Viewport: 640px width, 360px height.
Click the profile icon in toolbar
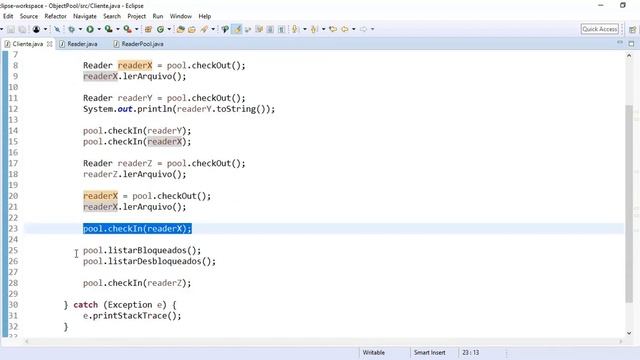[x=36, y=29]
